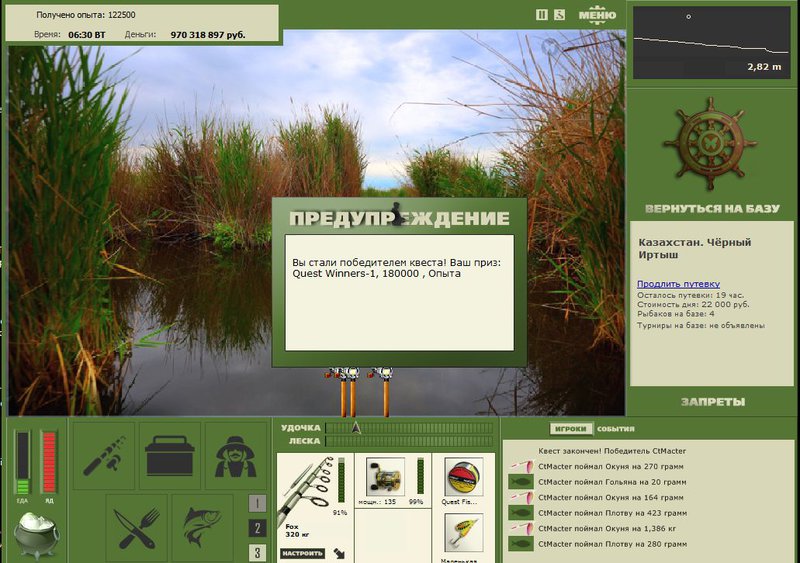
Task: Click 'Квест закончен! Победитель CtMacter' message
Action: [612, 451]
